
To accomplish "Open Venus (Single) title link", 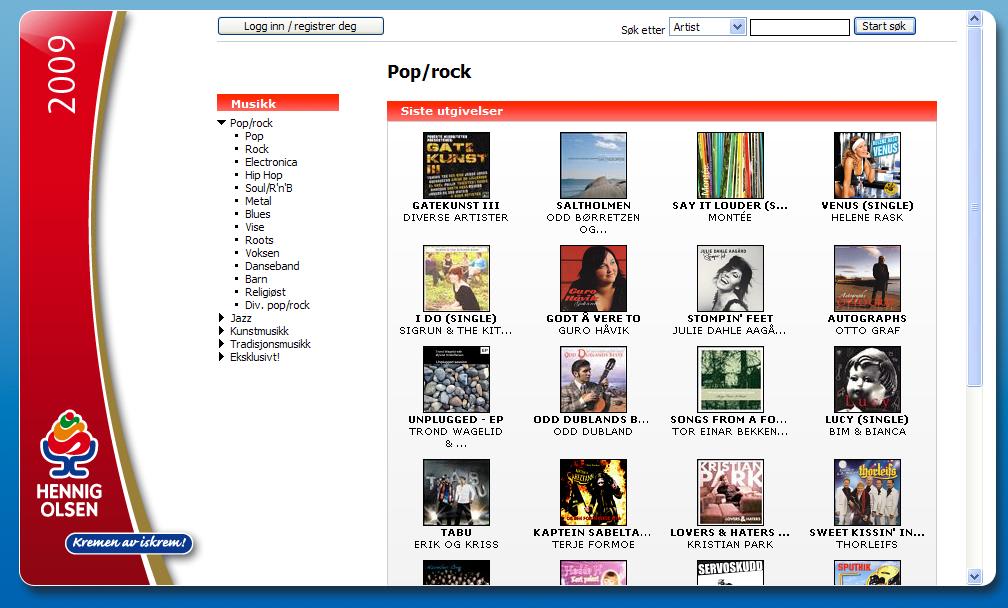I will click(867, 206).
